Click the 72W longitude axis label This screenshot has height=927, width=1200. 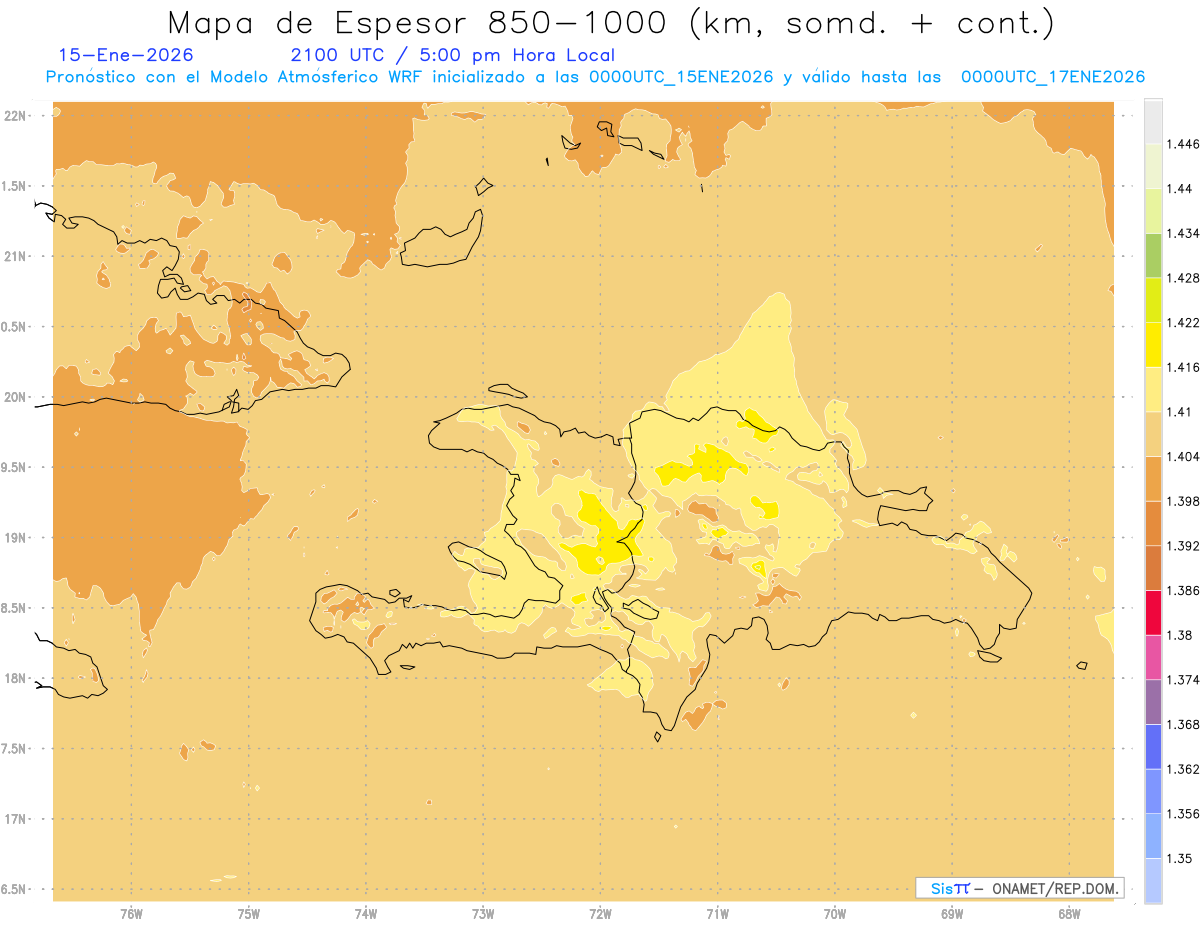pos(600,914)
